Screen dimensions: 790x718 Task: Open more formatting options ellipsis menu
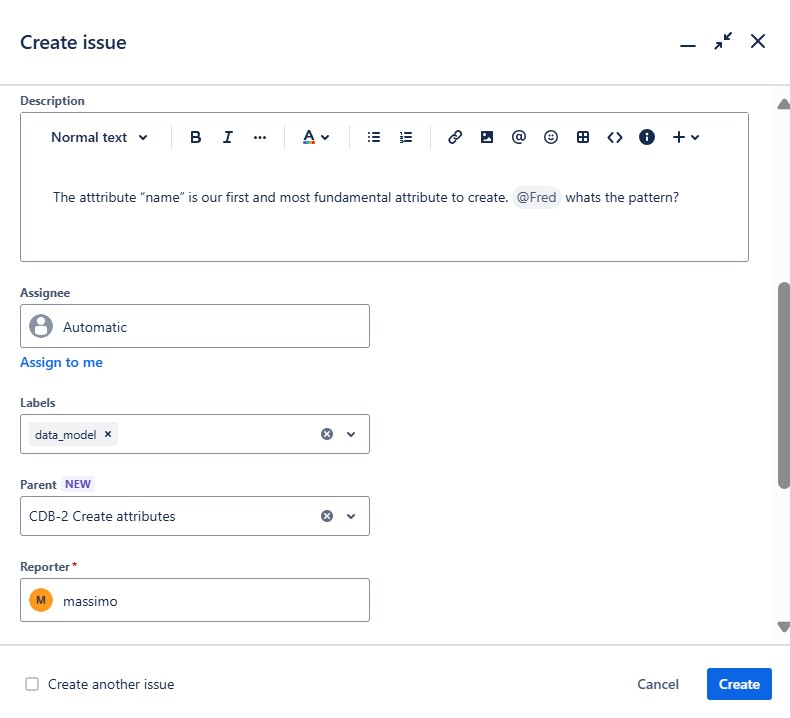(260, 137)
